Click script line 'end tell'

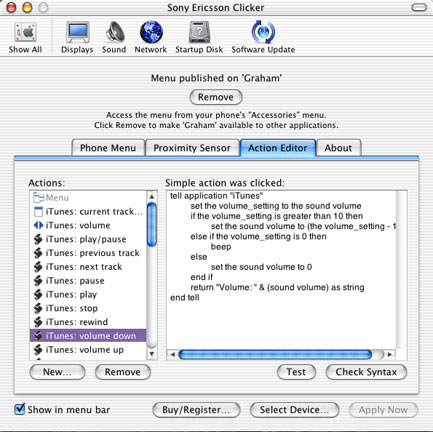(185, 297)
